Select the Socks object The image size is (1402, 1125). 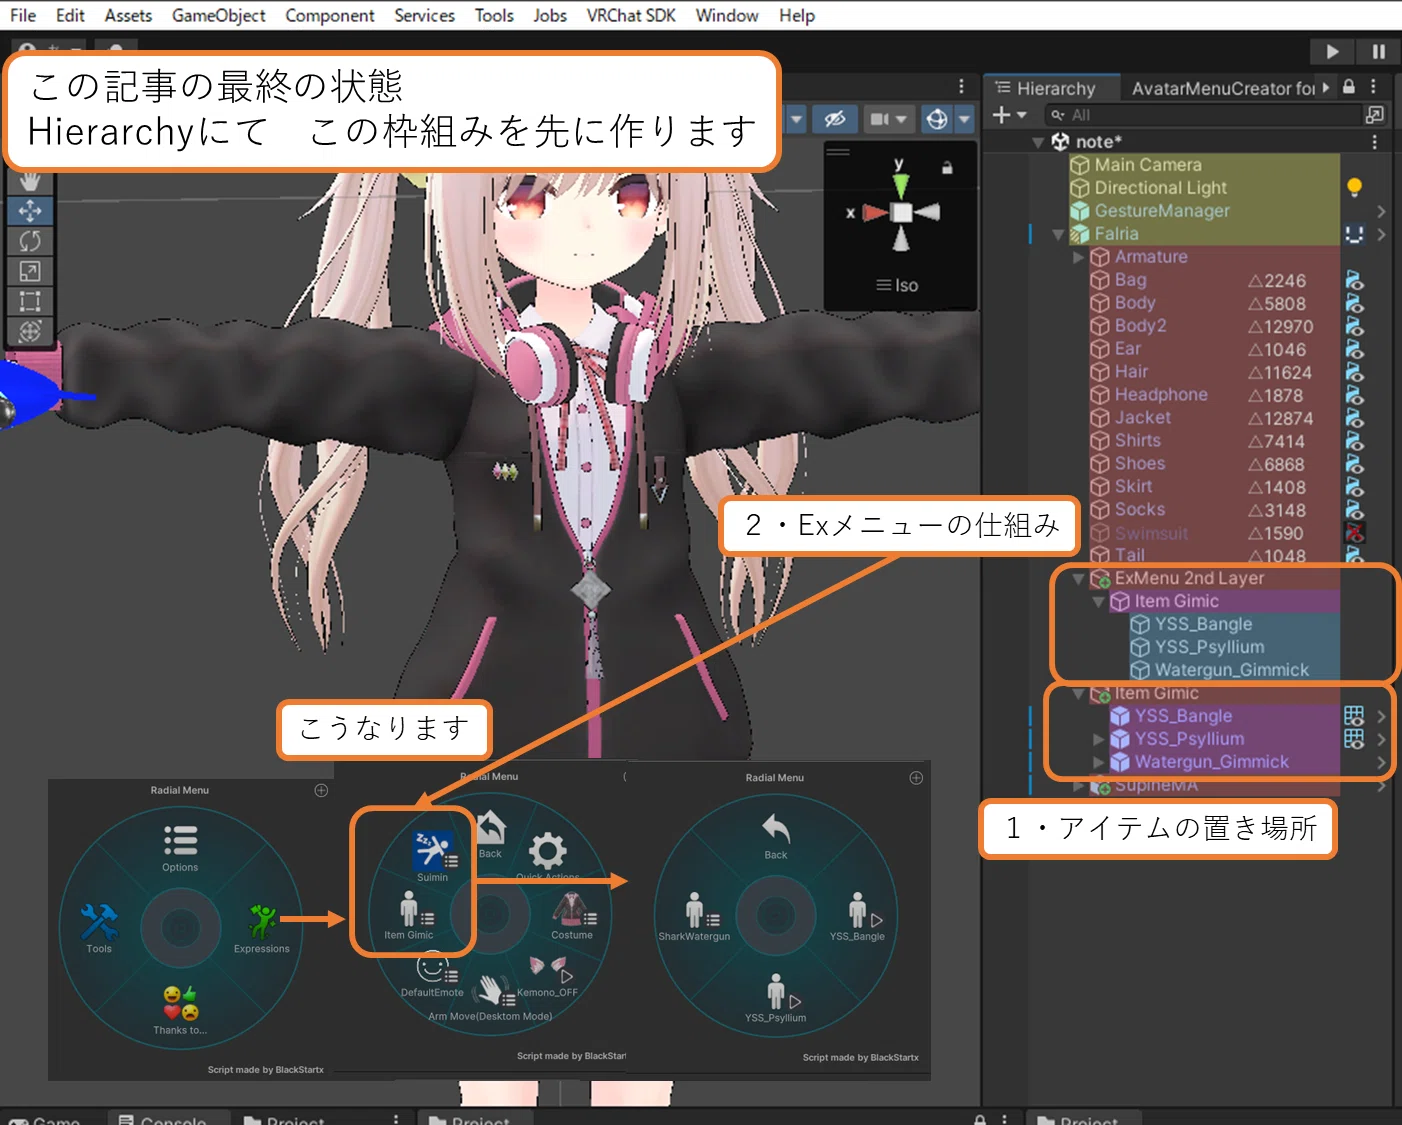[1139, 510]
